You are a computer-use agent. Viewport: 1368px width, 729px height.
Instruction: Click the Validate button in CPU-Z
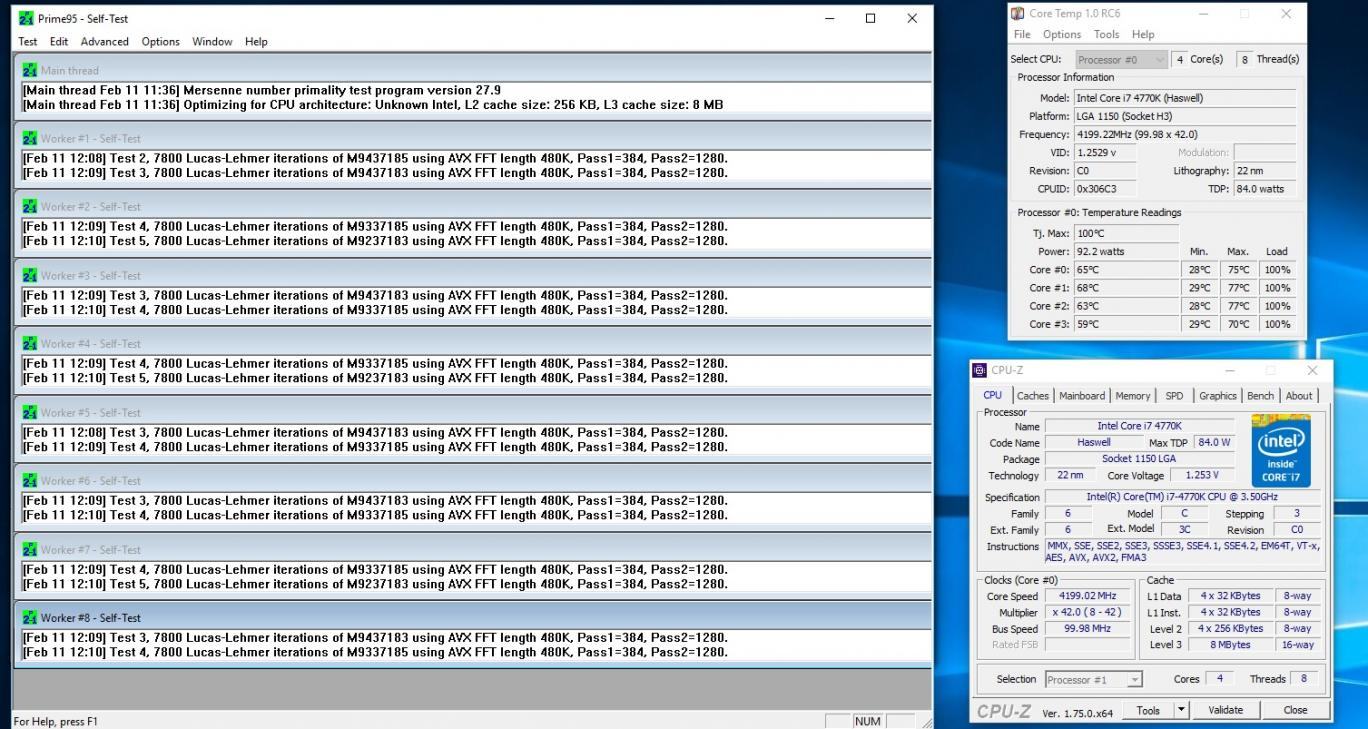click(x=1226, y=710)
